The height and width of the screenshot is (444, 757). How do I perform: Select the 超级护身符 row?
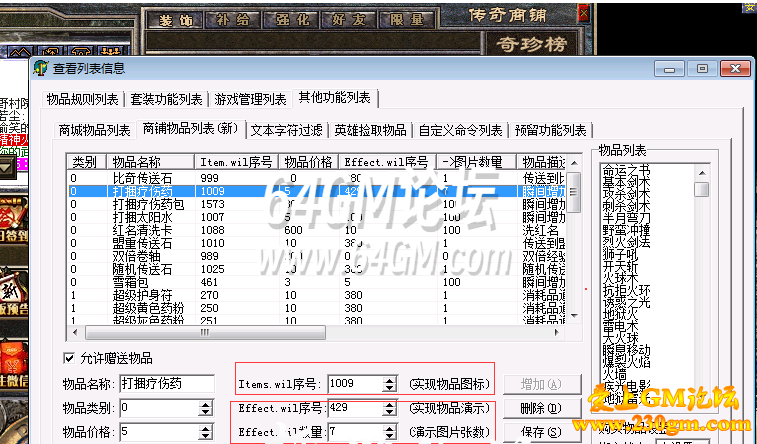[x=316, y=295]
